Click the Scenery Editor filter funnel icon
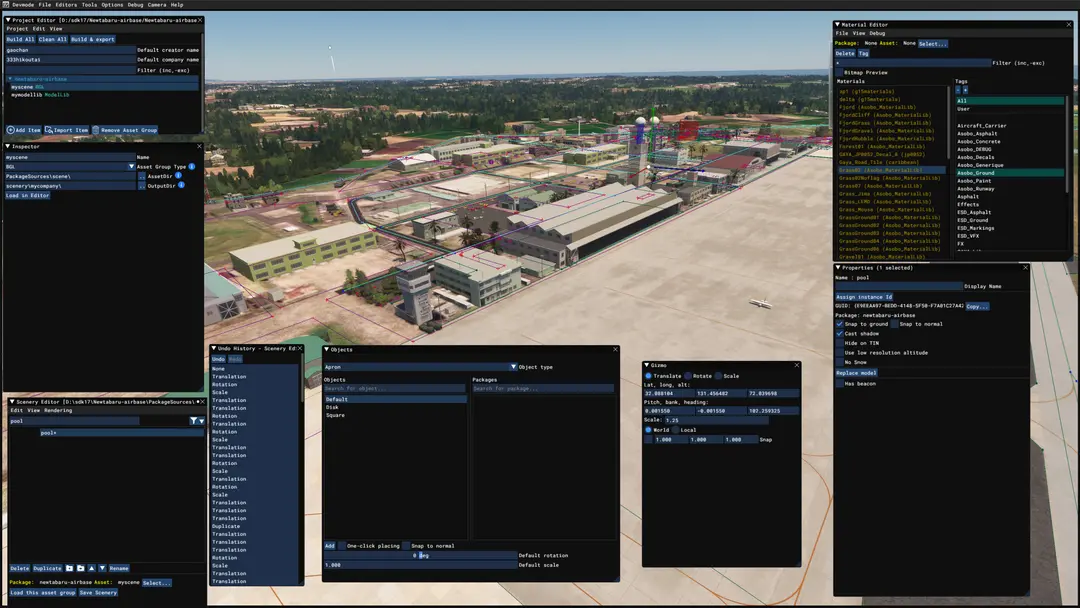This screenshot has height=608, width=1080. click(194, 421)
